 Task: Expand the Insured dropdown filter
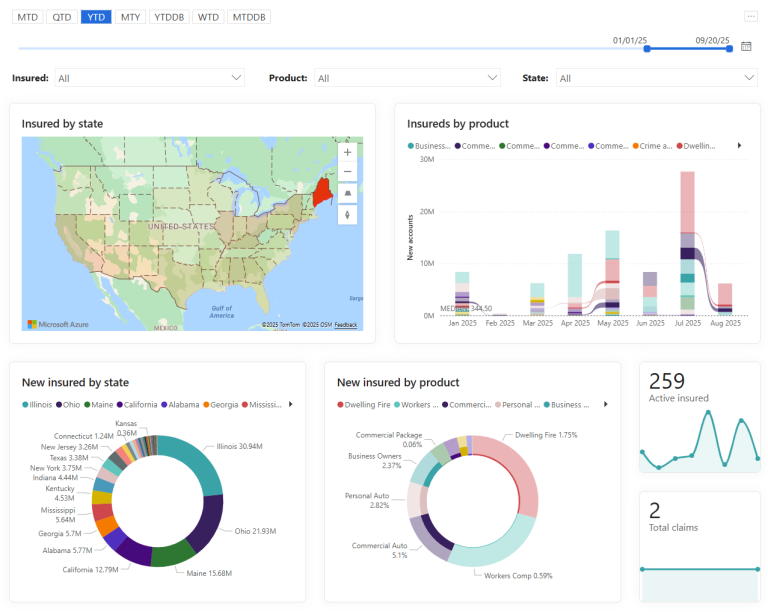[x=149, y=78]
